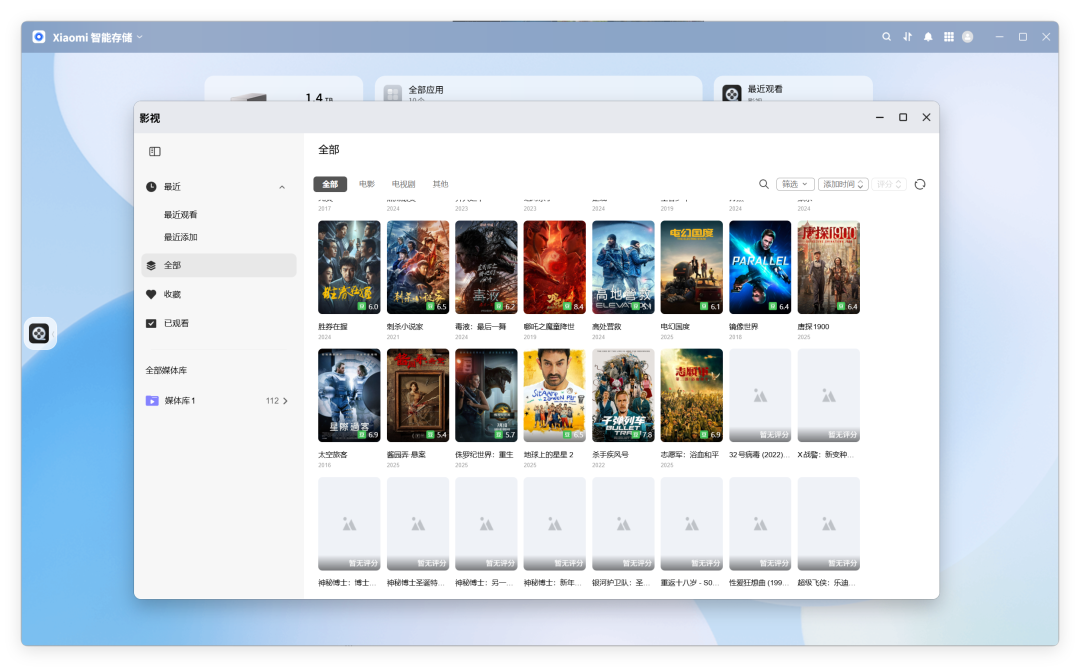This screenshot has height=667, width=1080.
Task: Open the X战警：新变种 placeholder card
Action: click(x=829, y=396)
